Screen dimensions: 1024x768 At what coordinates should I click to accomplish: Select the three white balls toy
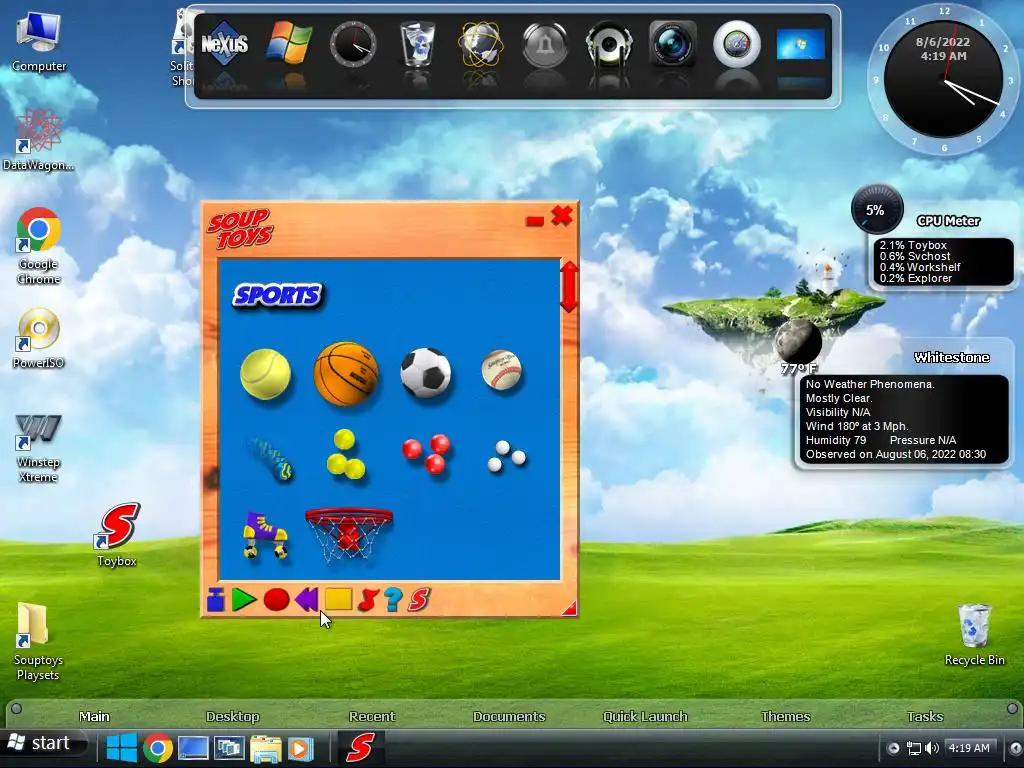(506, 456)
